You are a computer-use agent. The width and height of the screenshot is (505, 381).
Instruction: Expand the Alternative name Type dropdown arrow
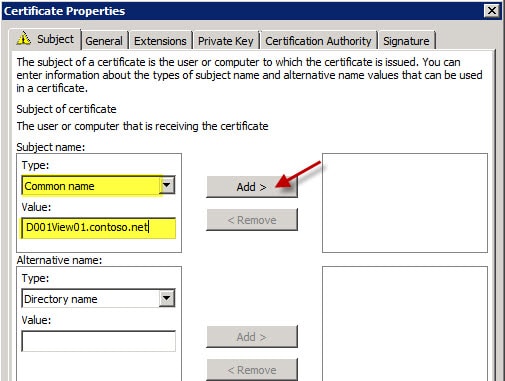coord(167,298)
